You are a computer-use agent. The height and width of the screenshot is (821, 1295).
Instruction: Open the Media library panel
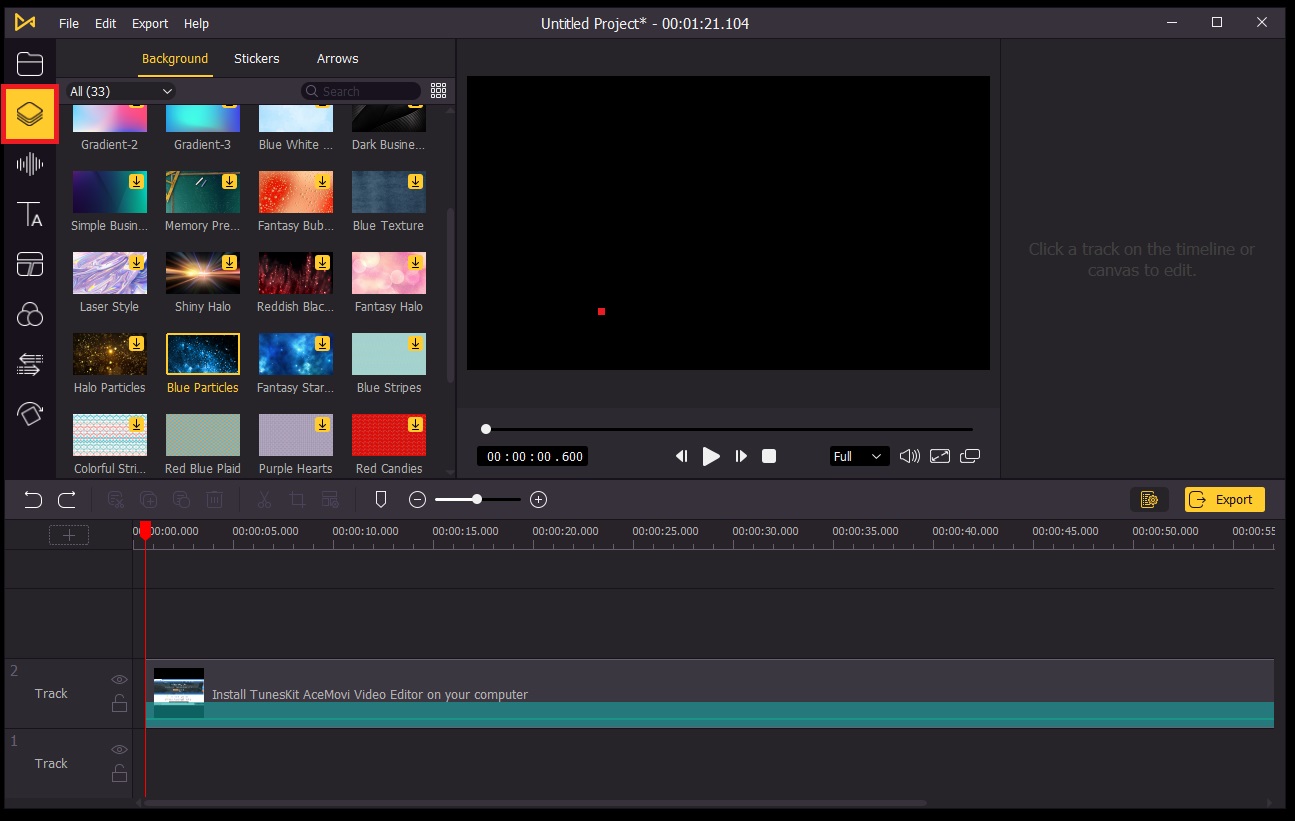(x=30, y=63)
